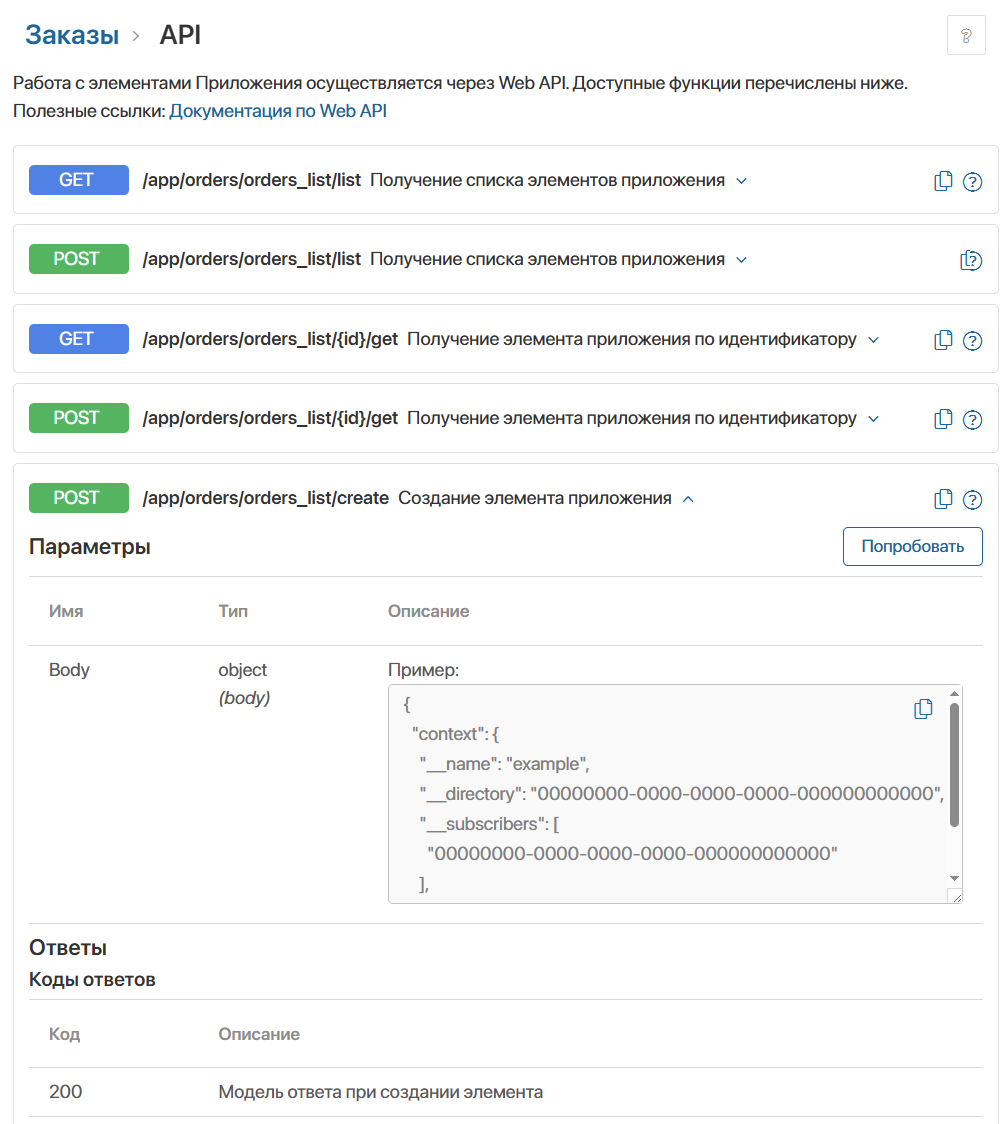Click the Коды ответов subheading
The height and width of the screenshot is (1124, 1007).
click(x=92, y=979)
